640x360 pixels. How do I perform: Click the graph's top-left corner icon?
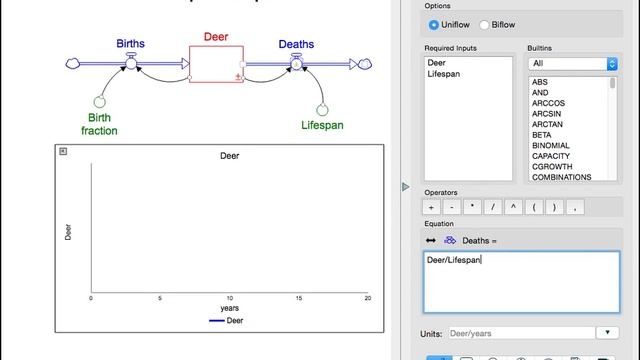(x=63, y=151)
